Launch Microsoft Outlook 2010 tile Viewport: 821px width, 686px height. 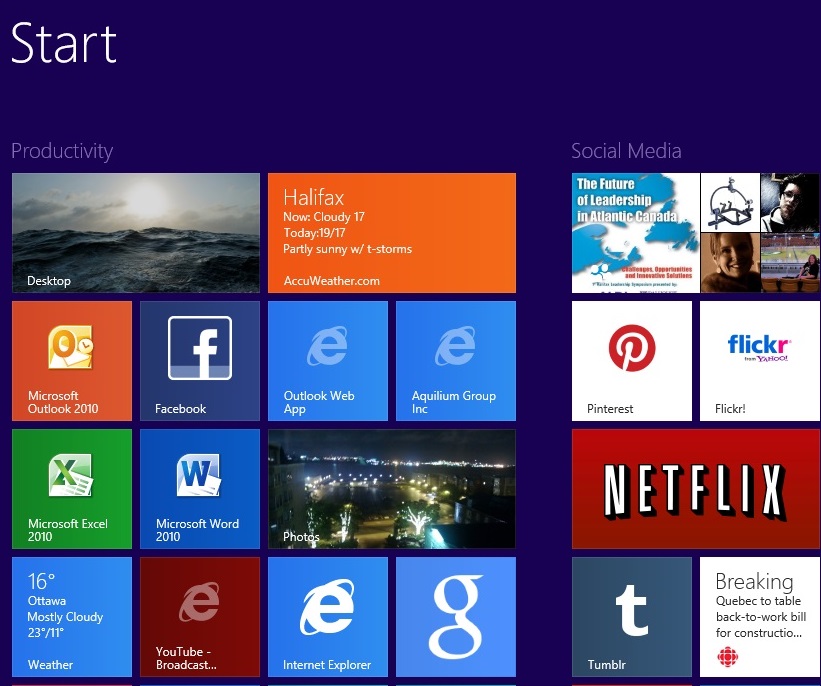coord(72,361)
